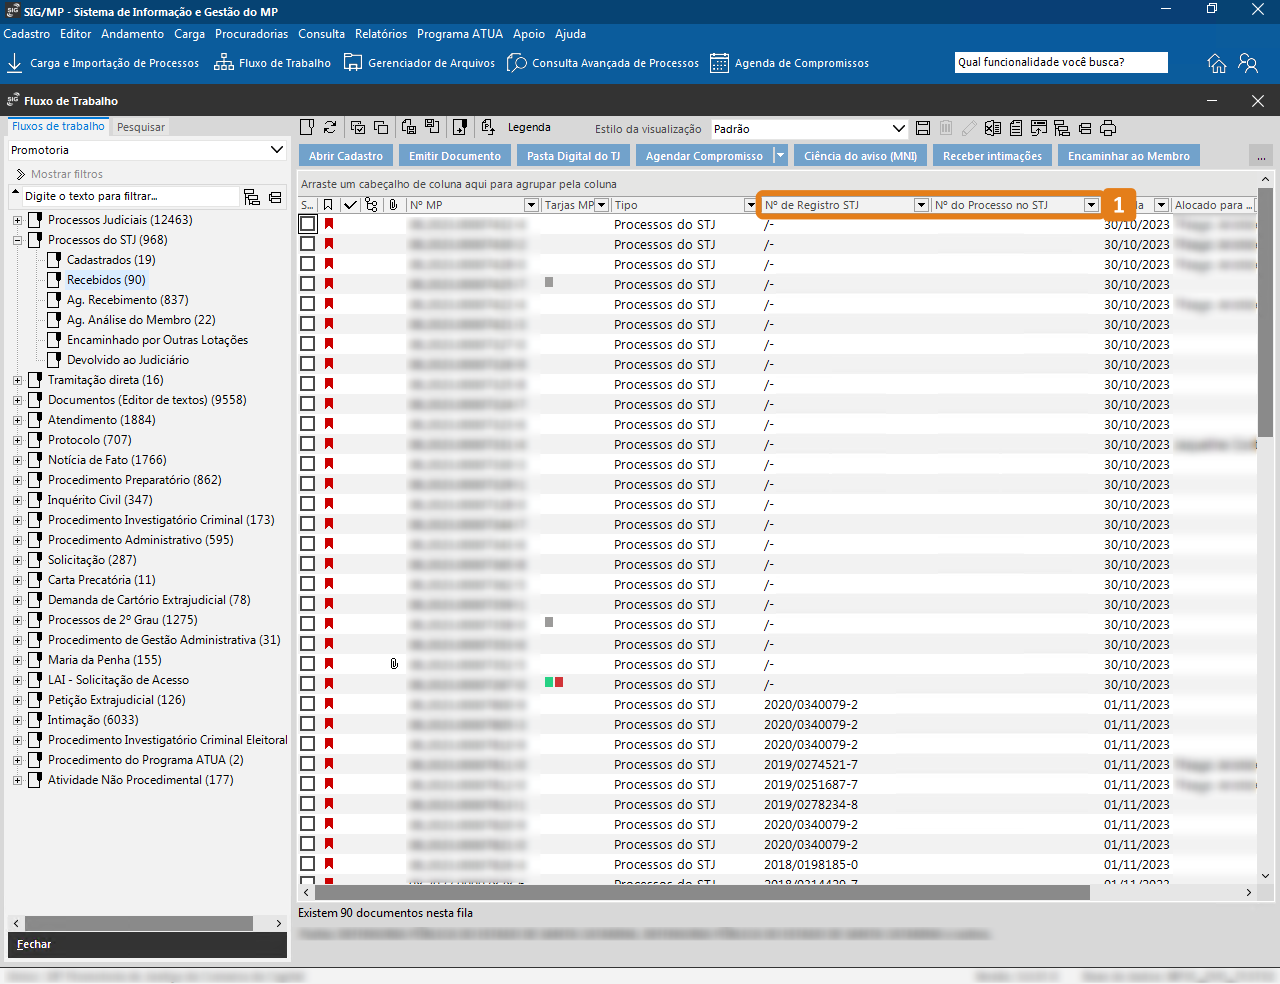Click the grid's vertical scrollbar thumb
This screenshot has width=1280, height=984.
point(1265,313)
